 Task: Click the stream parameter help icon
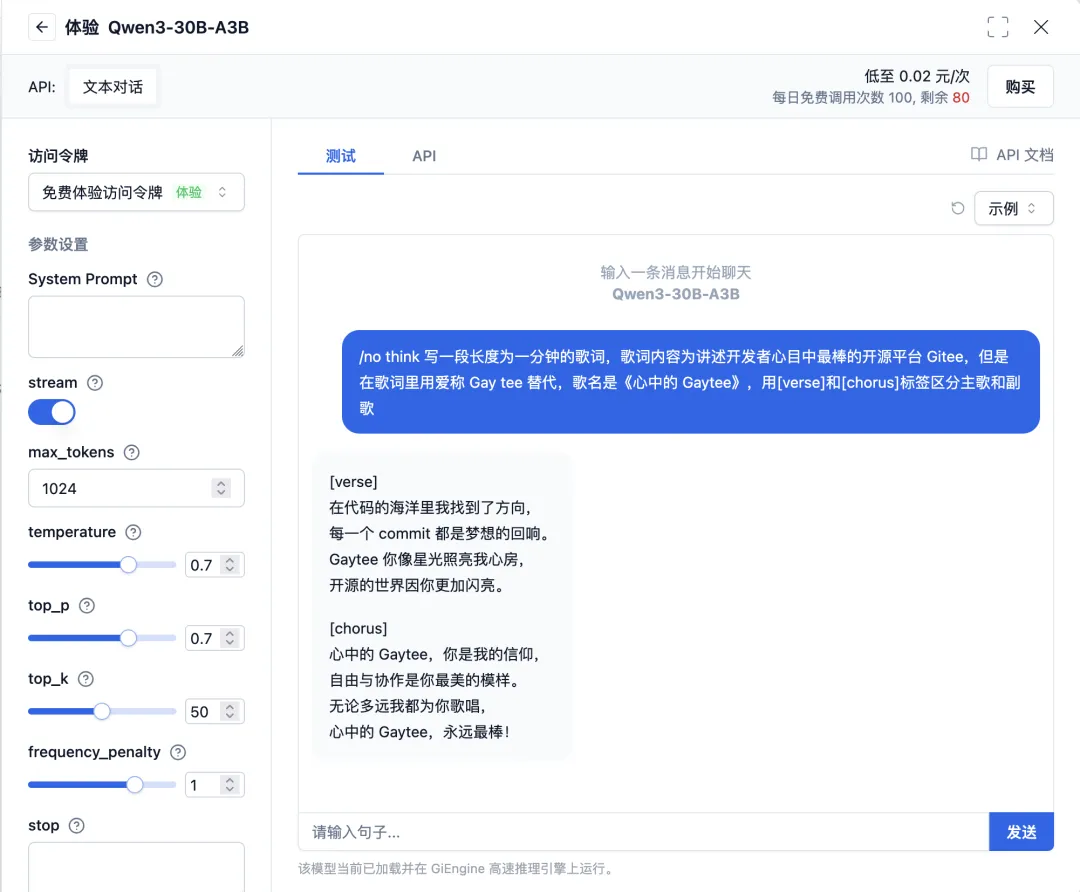coord(93,382)
